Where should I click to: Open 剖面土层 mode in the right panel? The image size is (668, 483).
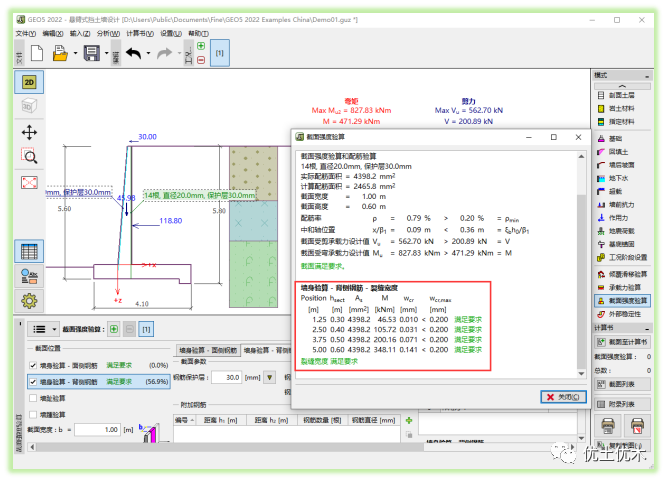point(621,95)
